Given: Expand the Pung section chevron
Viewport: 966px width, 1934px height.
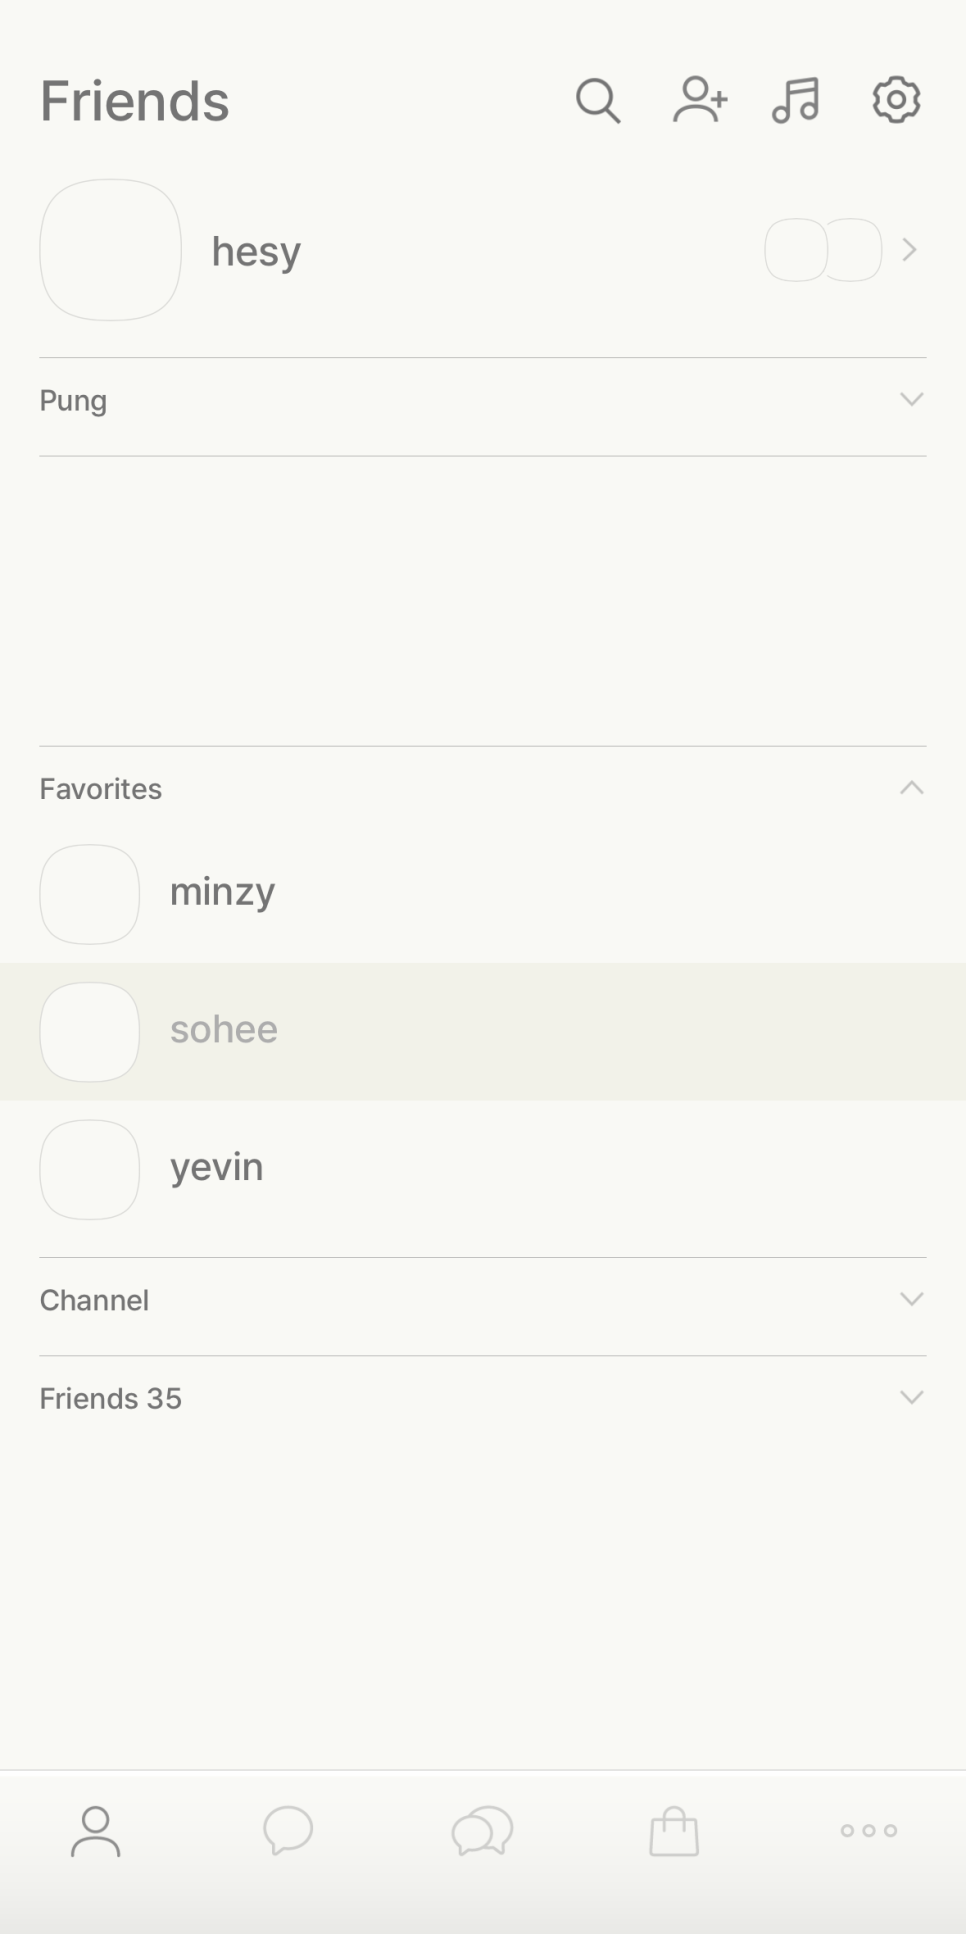Looking at the screenshot, I should pyautogui.click(x=911, y=400).
